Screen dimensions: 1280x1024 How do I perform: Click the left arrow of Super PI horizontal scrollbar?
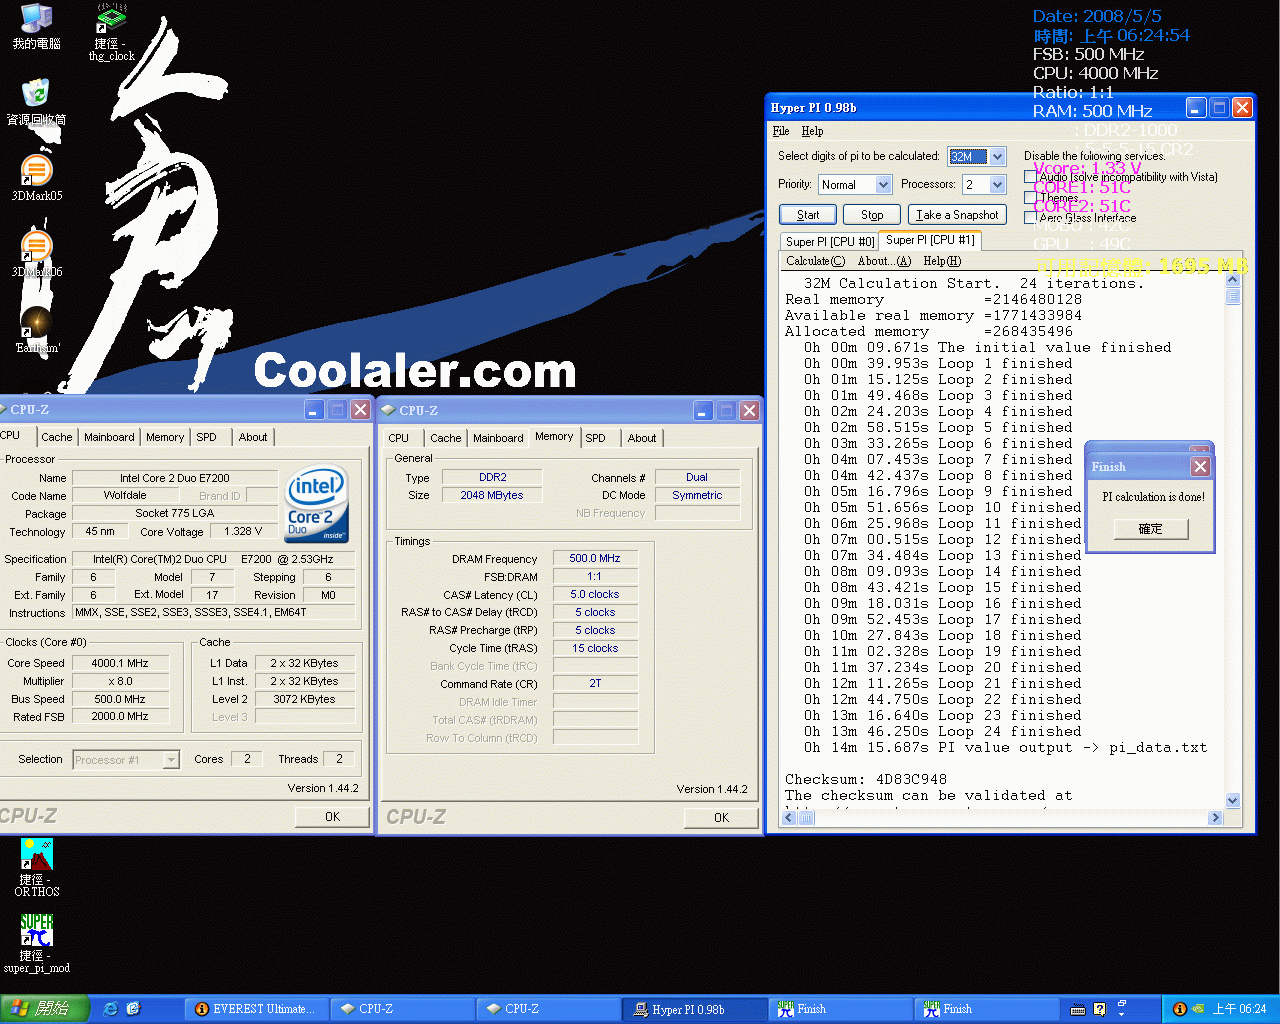click(788, 817)
